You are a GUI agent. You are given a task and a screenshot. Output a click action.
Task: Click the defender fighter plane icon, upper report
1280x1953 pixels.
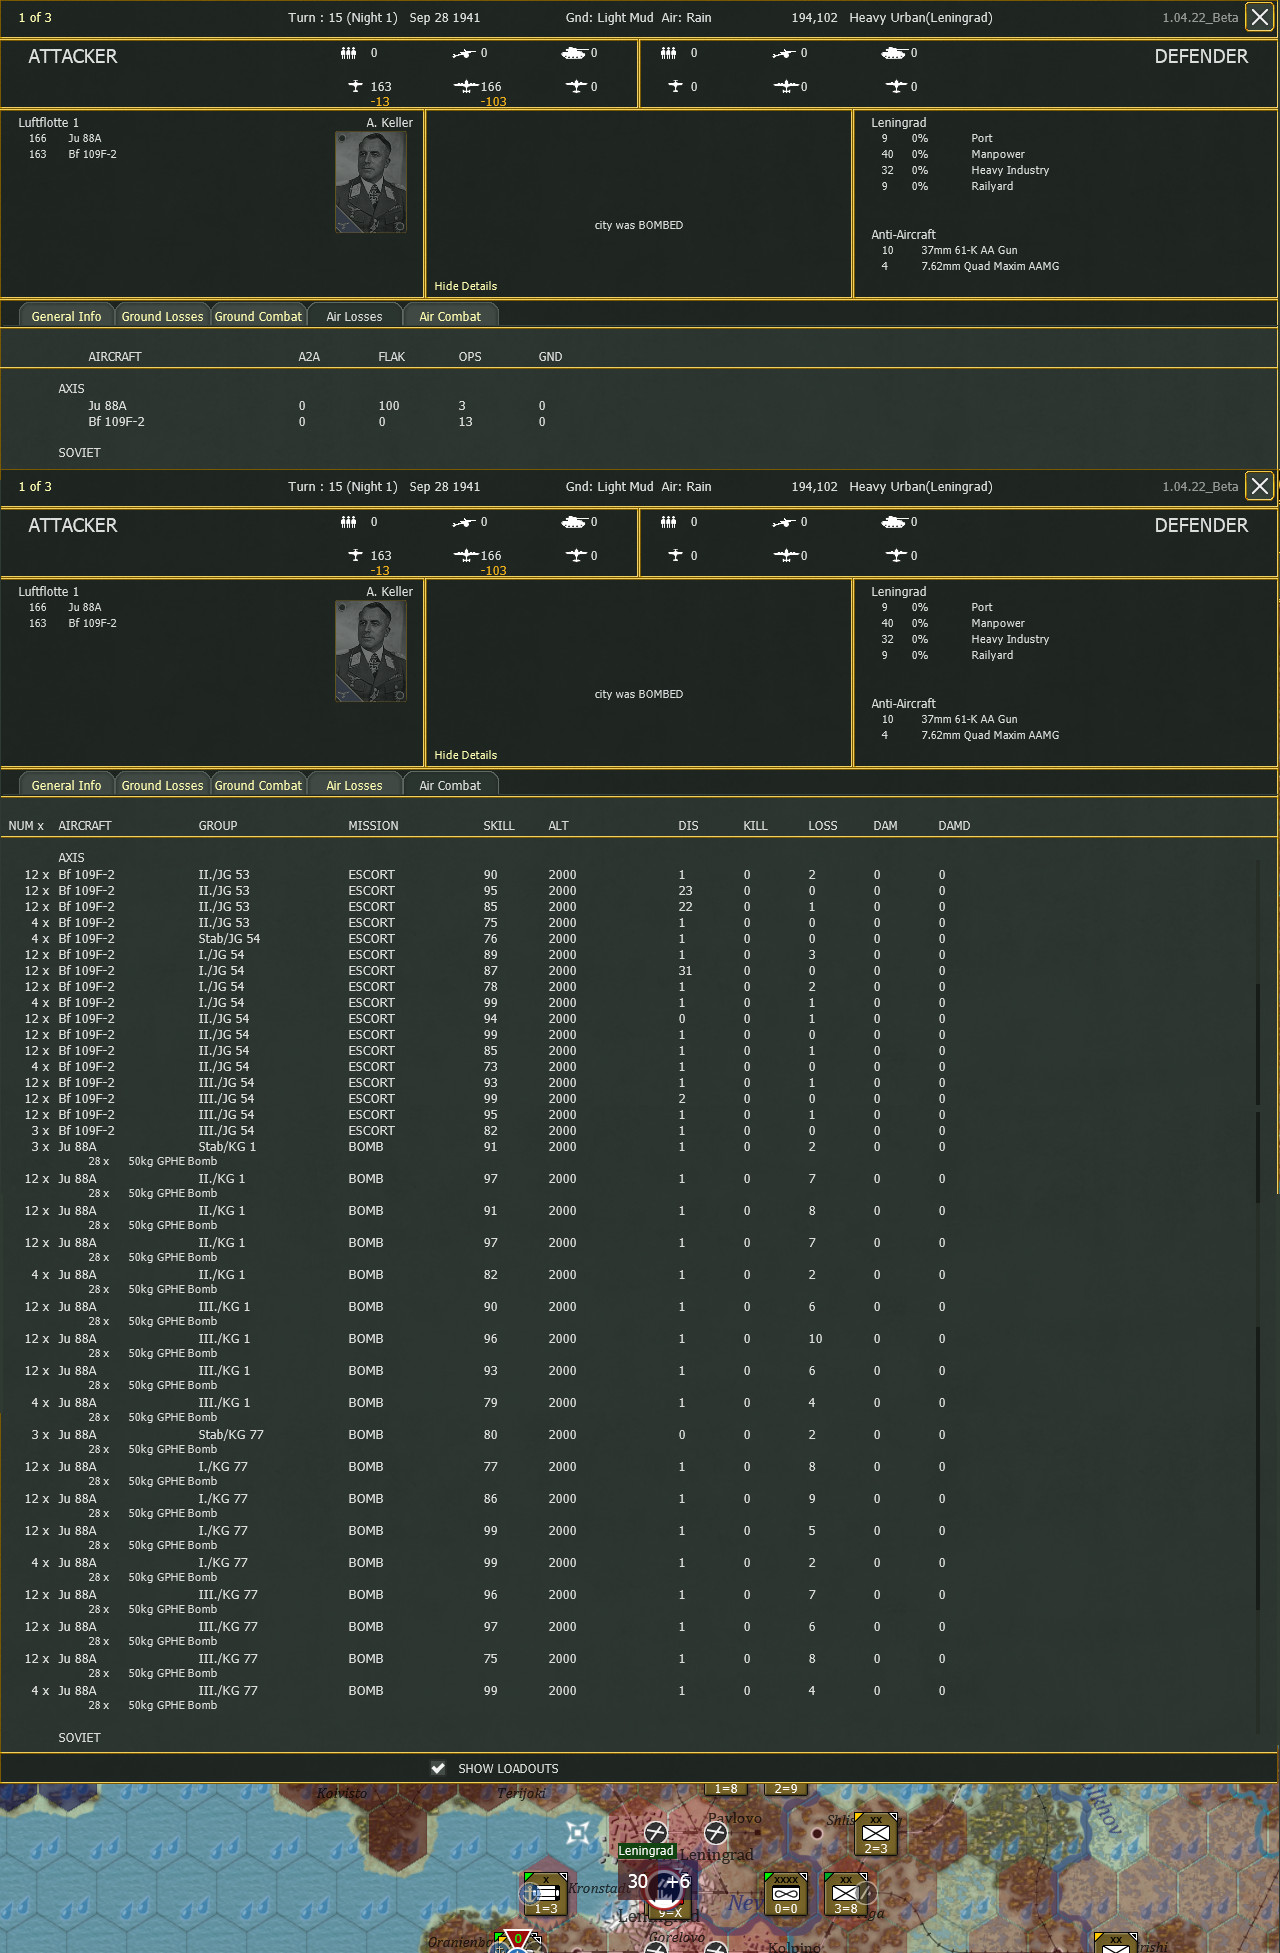click(675, 86)
